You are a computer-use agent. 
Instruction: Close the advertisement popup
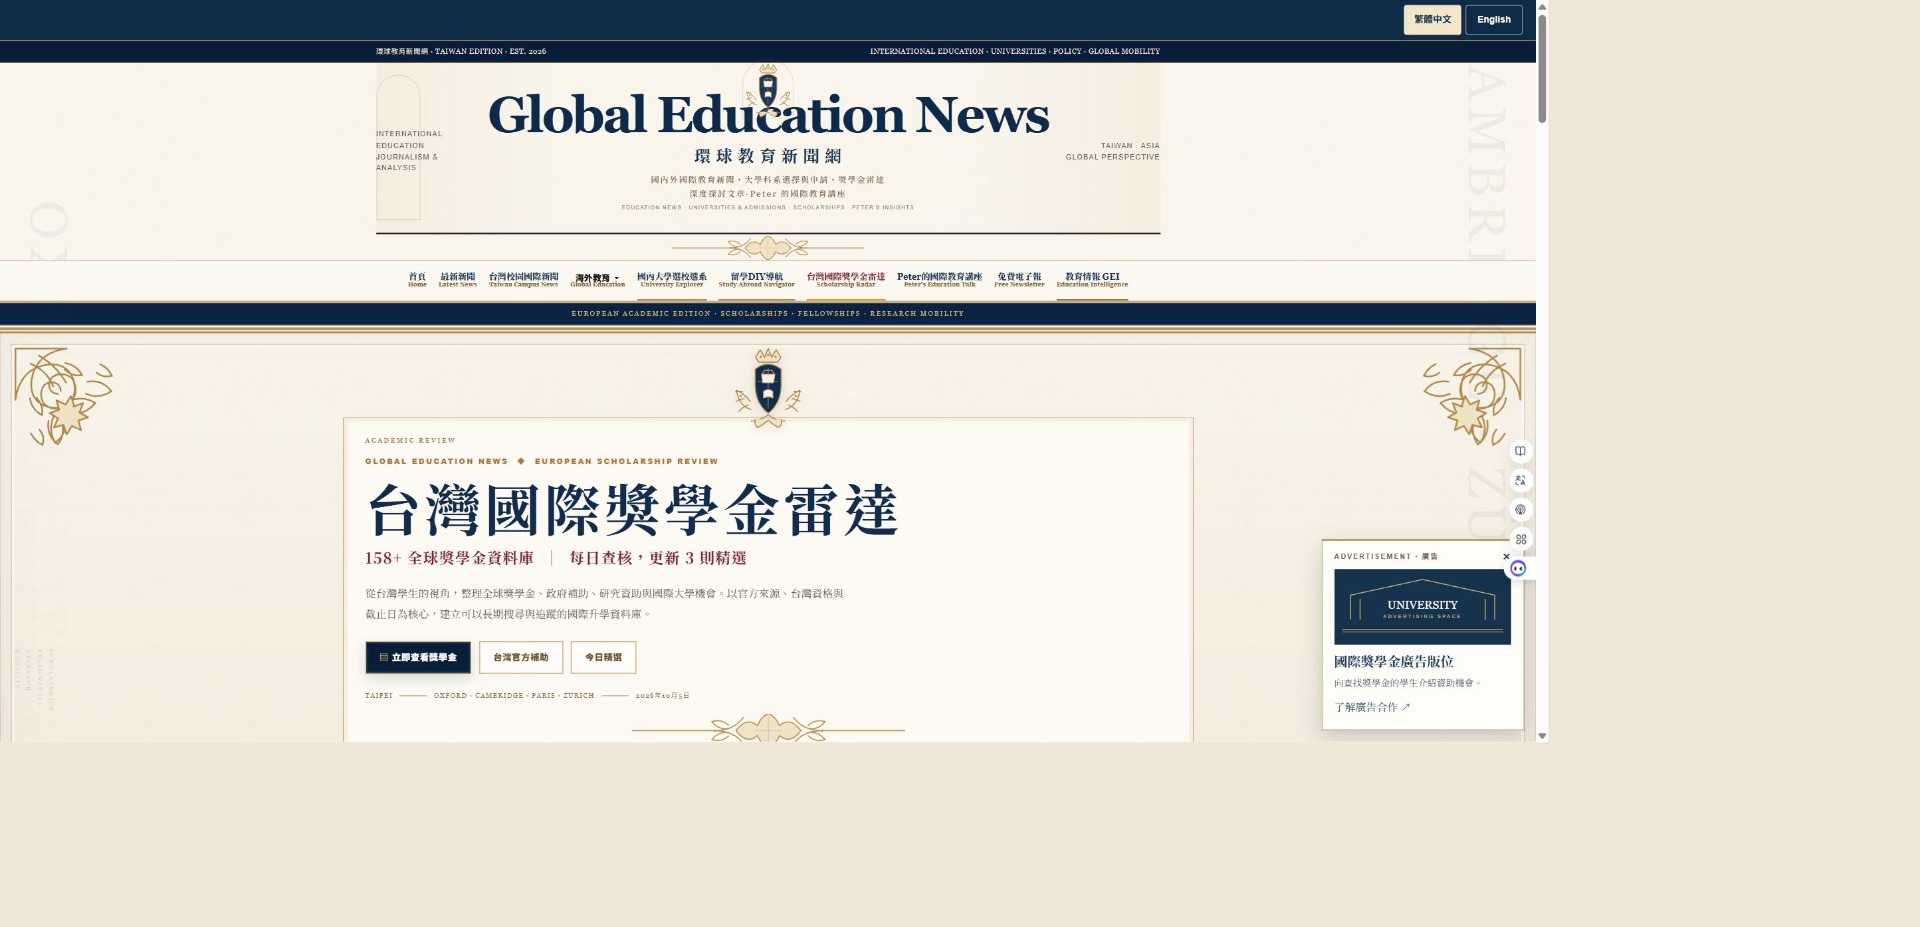[1506, 557]
